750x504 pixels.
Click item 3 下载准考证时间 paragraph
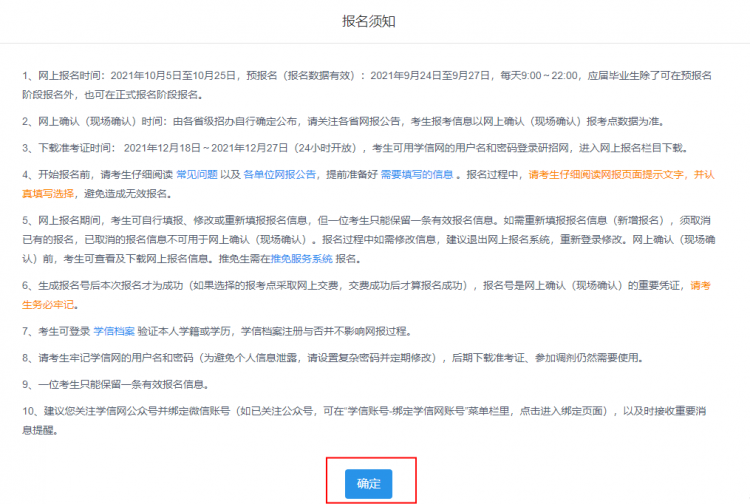355,148
